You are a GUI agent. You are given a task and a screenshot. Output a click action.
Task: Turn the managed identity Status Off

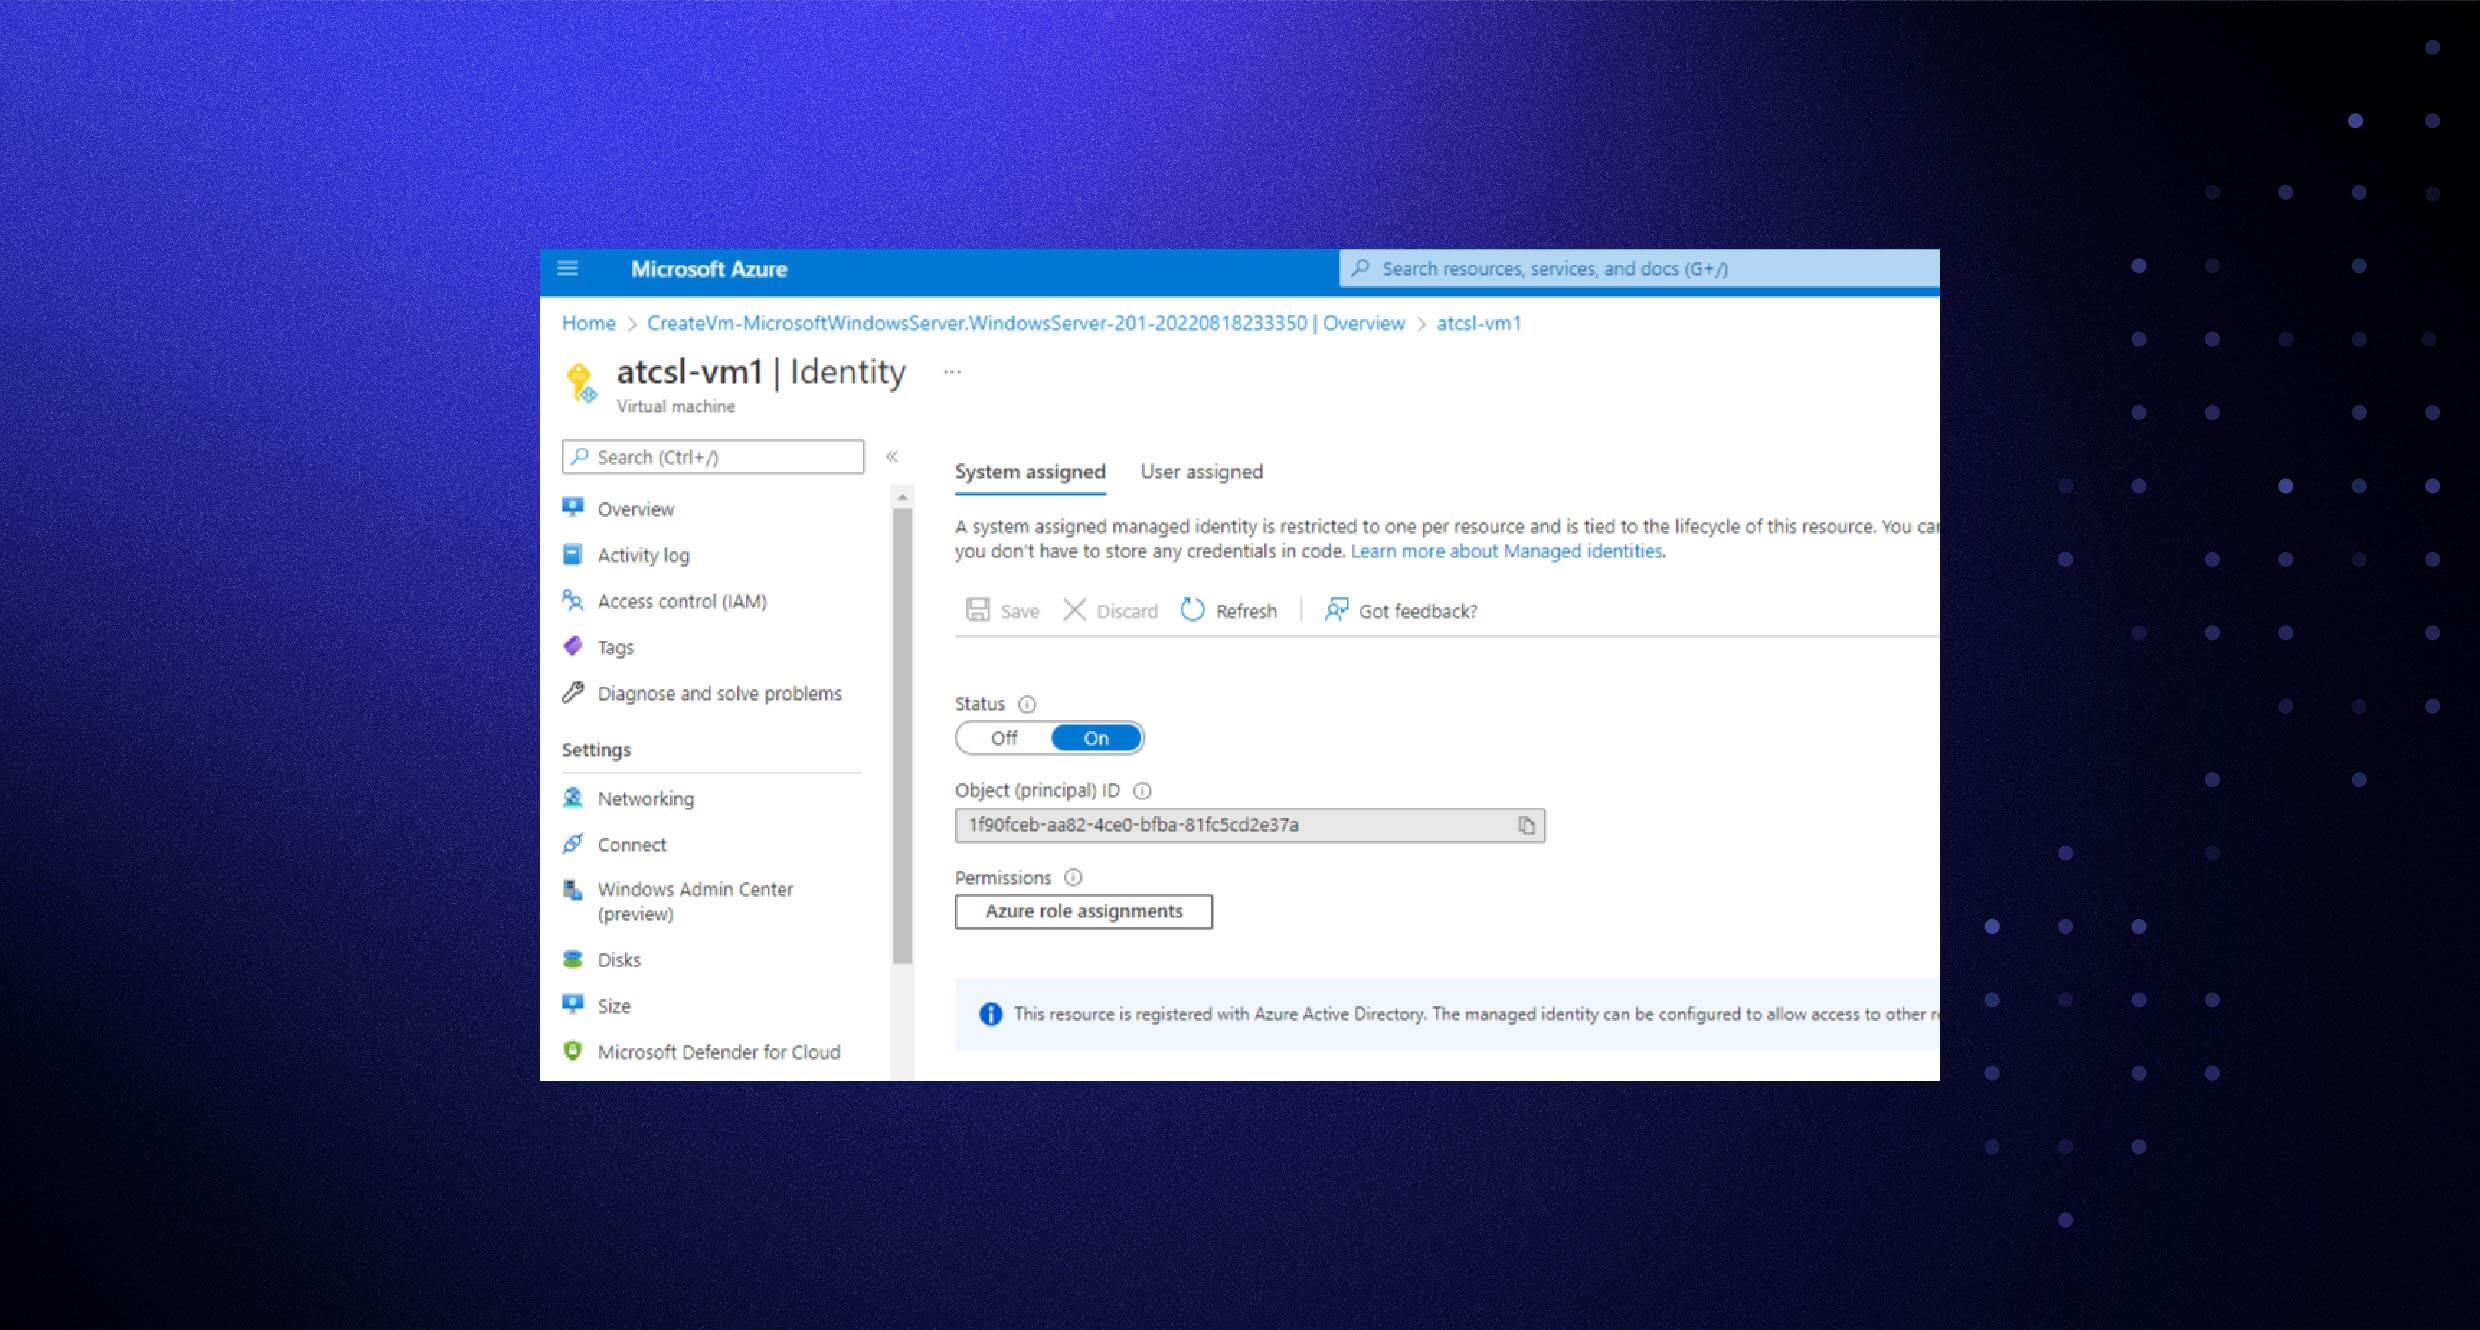(x=1003, y=737)
